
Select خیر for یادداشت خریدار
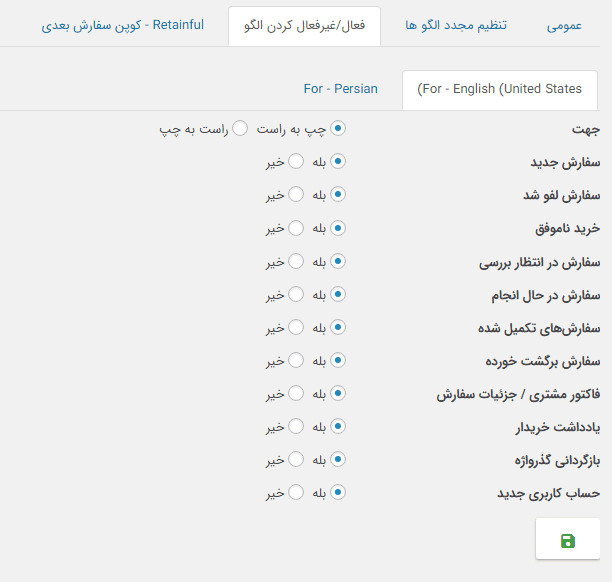296,426
